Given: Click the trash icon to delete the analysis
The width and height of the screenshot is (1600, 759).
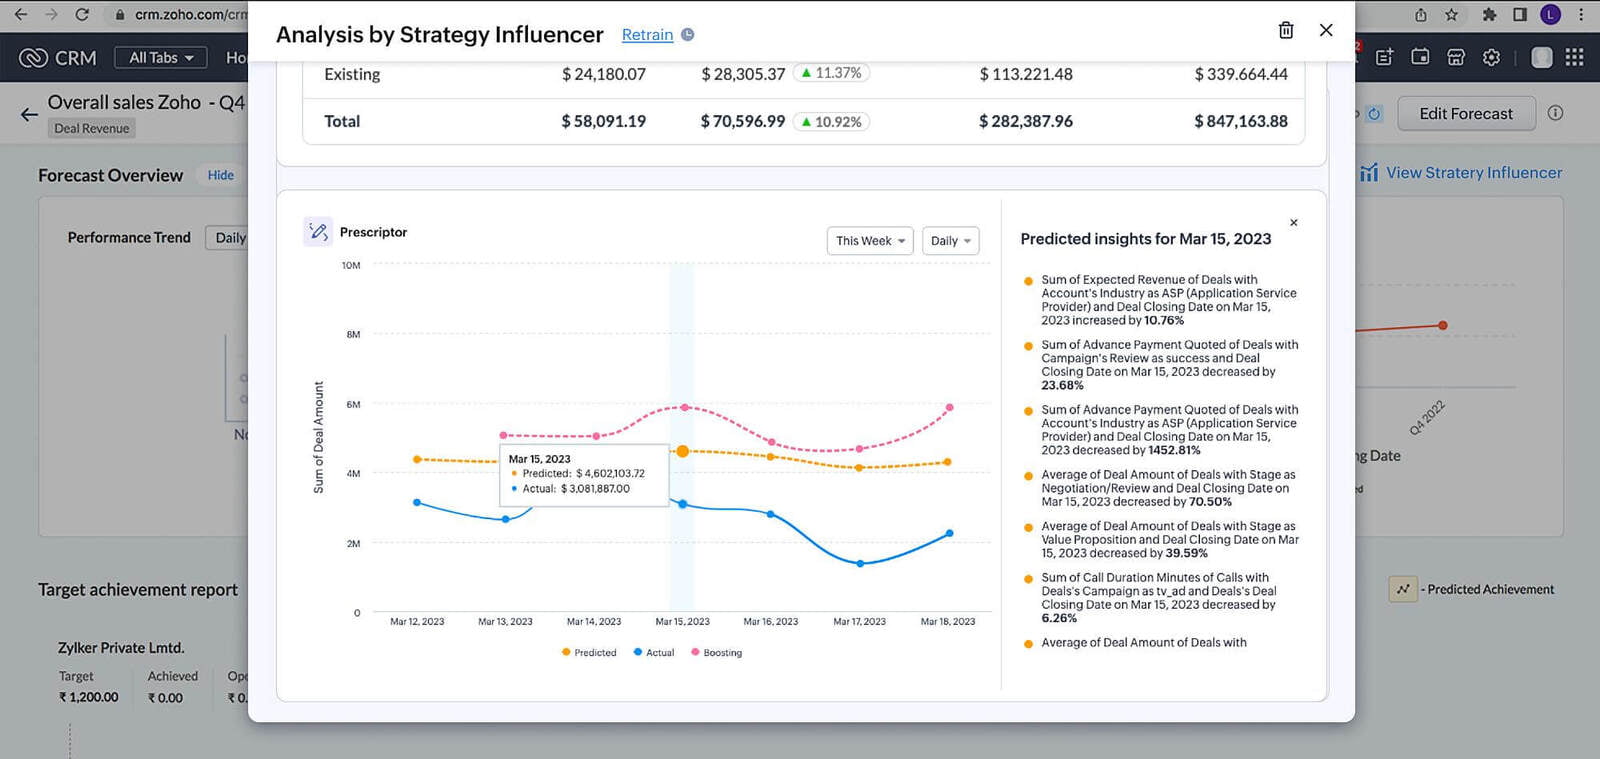Looking at the screenshot, I should pos(1286,31).
